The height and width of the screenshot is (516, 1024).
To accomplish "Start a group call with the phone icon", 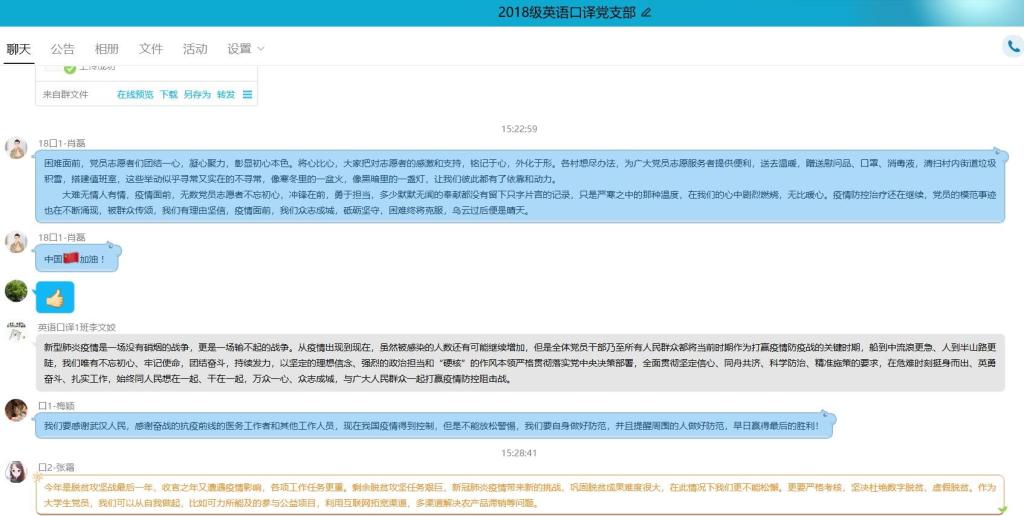I will coord(1013,47).
